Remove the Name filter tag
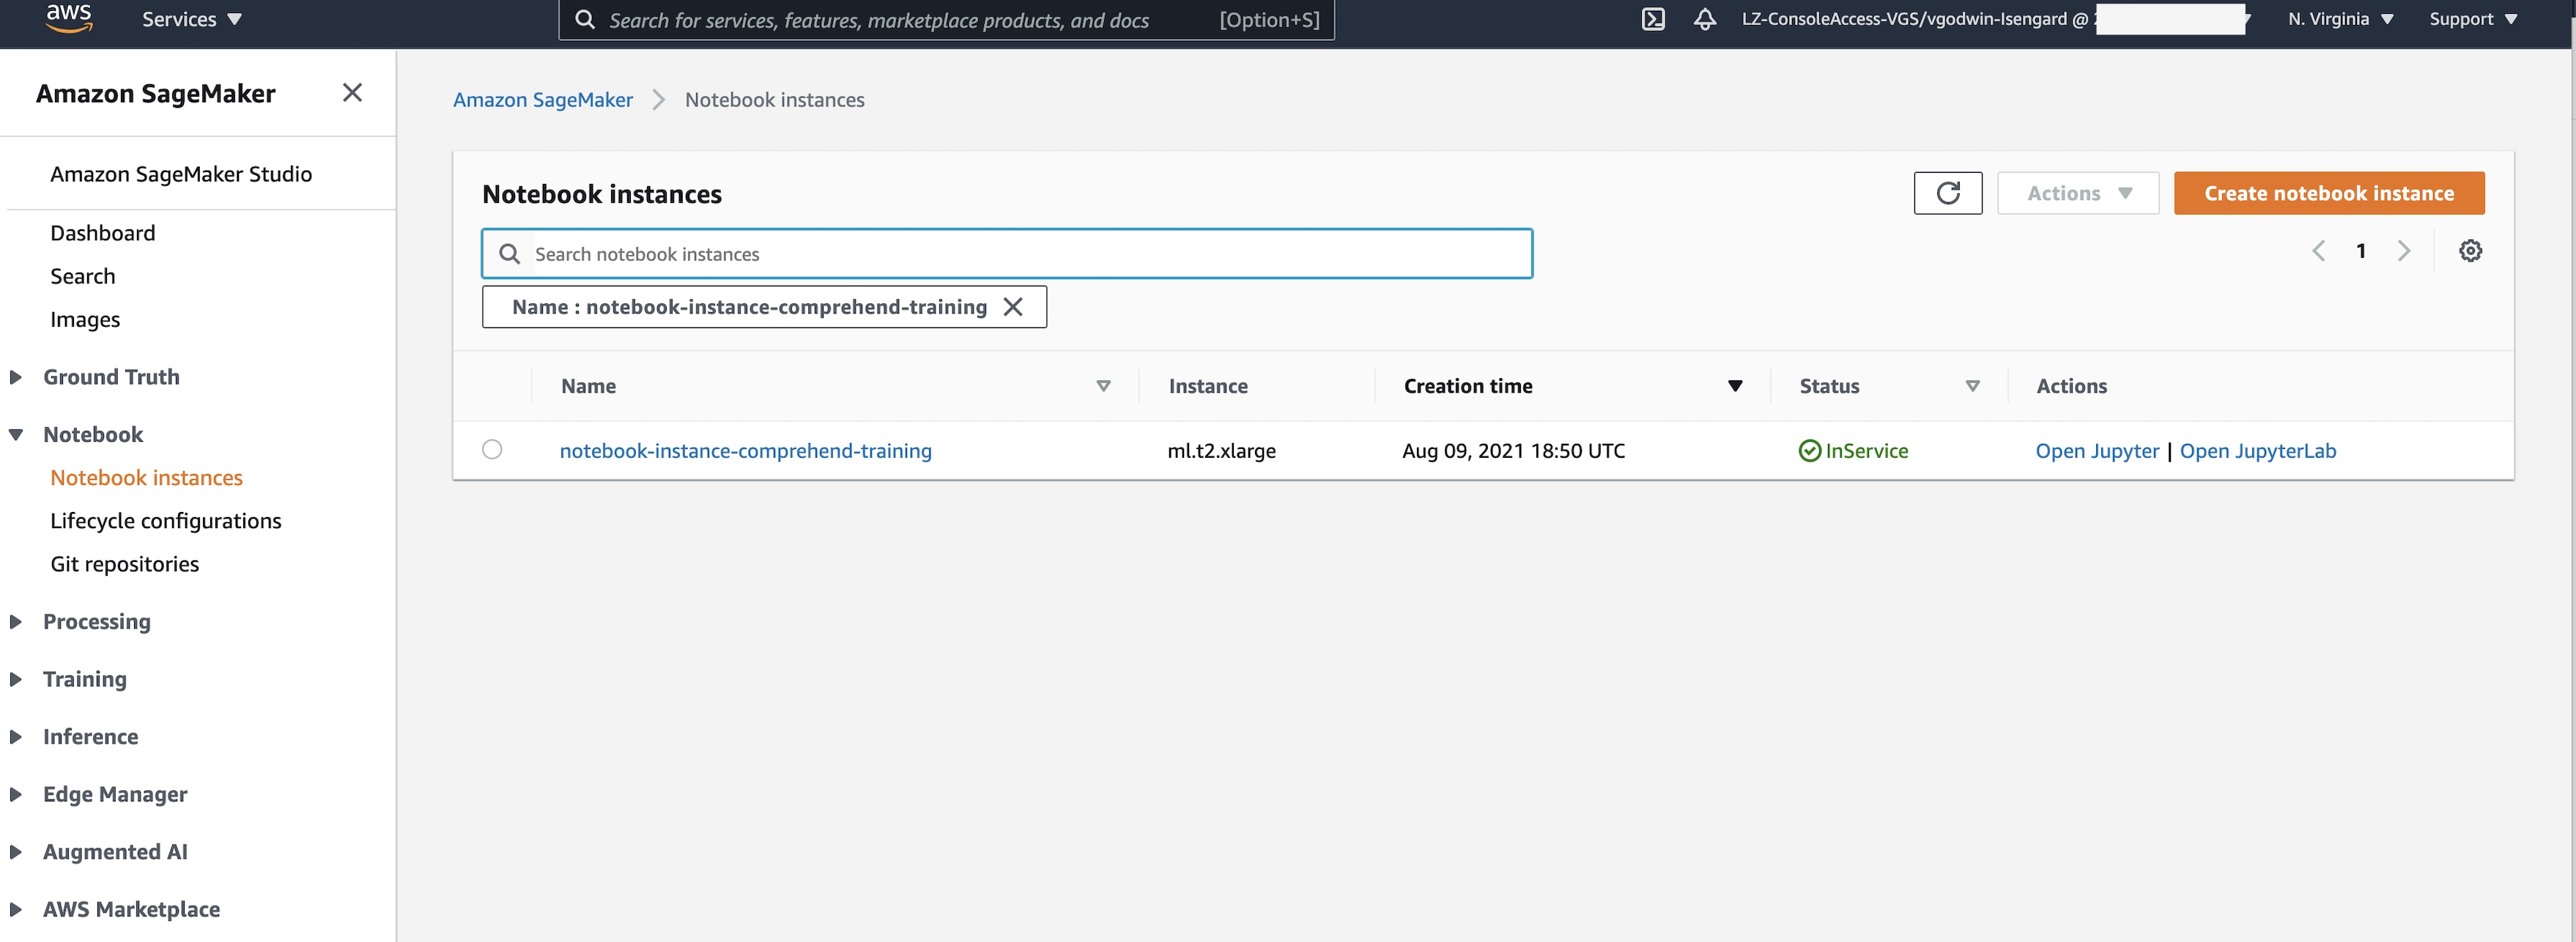This screenshot has height=942, width=2576. (x=1013, y=307)
